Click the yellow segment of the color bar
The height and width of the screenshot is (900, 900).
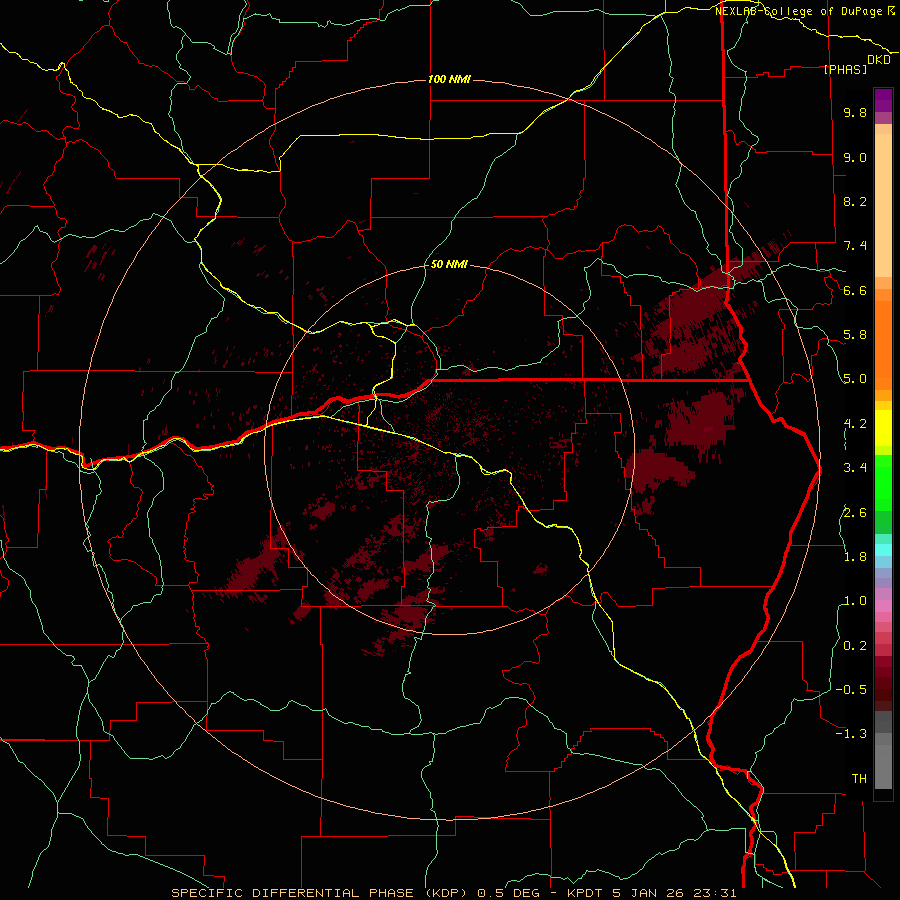coord(883,428)
